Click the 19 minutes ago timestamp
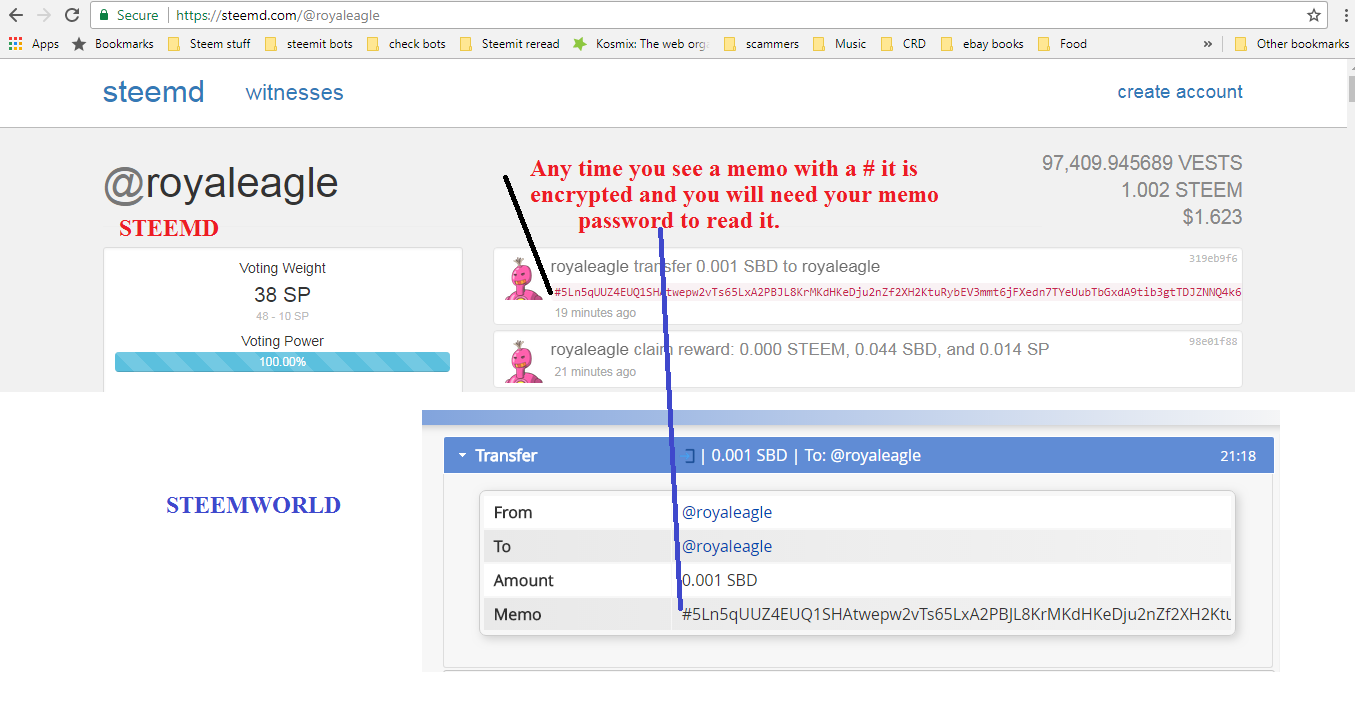 tap(595, 313)
